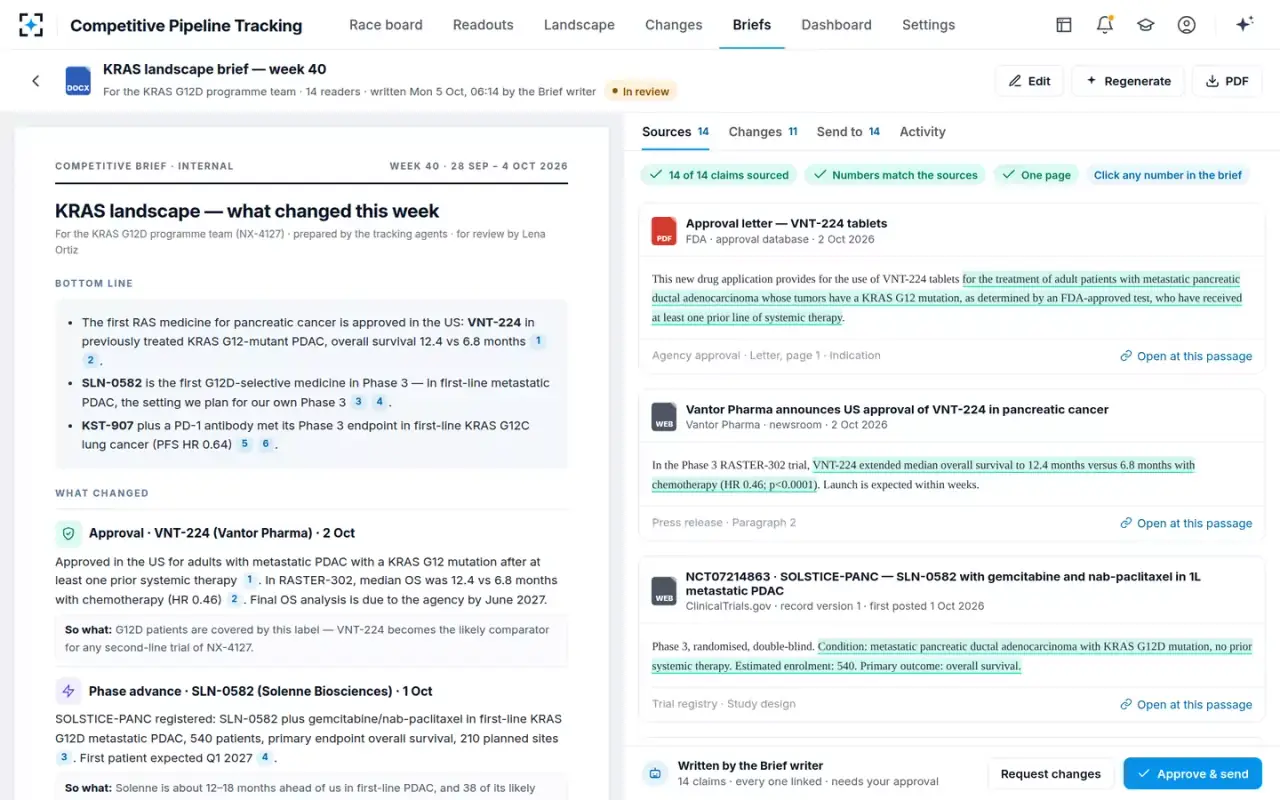Open the SOLSTICE-PANC registry record at this passage
This screenshot has width=1280, height=800.
point(1186,704)
